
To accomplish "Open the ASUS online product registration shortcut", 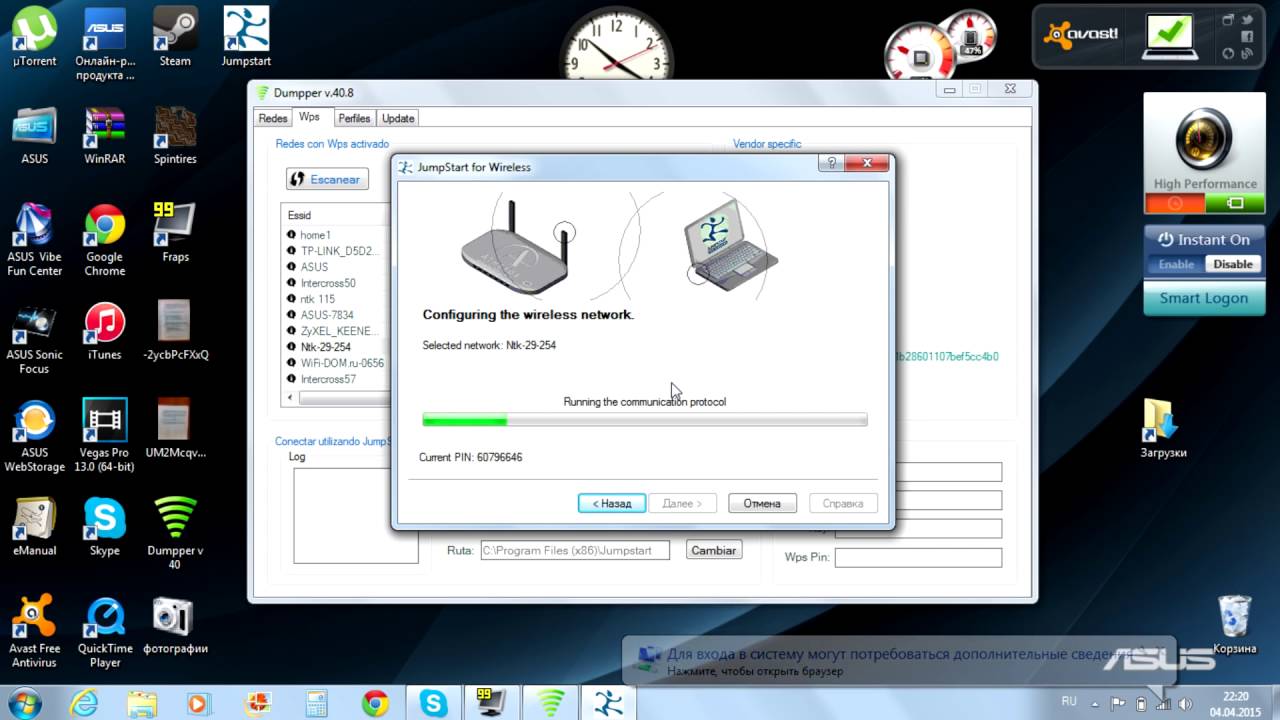I will tap(105, 44).
